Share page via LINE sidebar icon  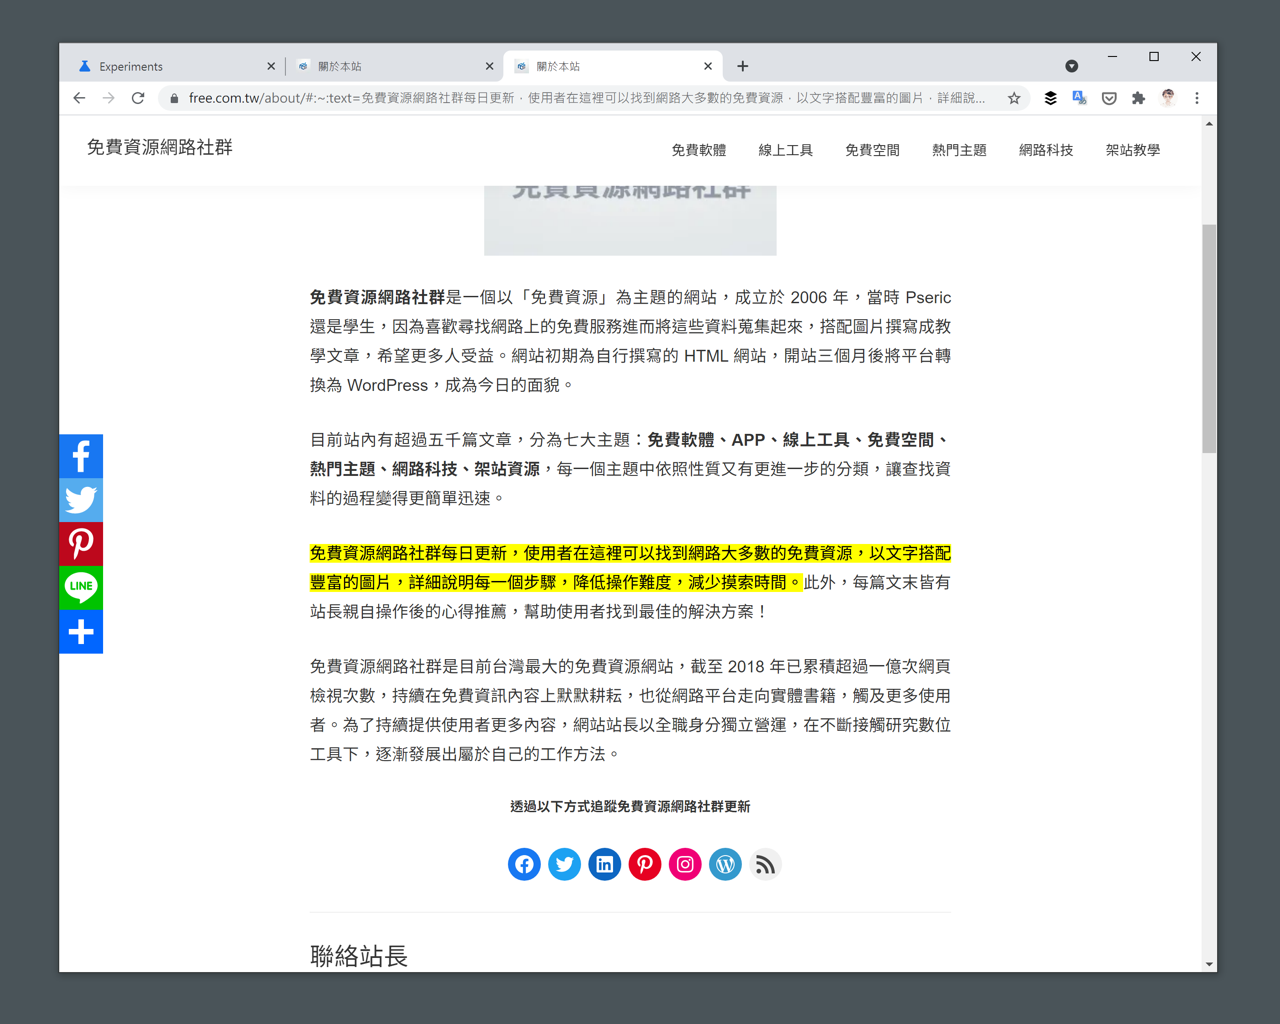pyautogui.click(x=81, y=588)
